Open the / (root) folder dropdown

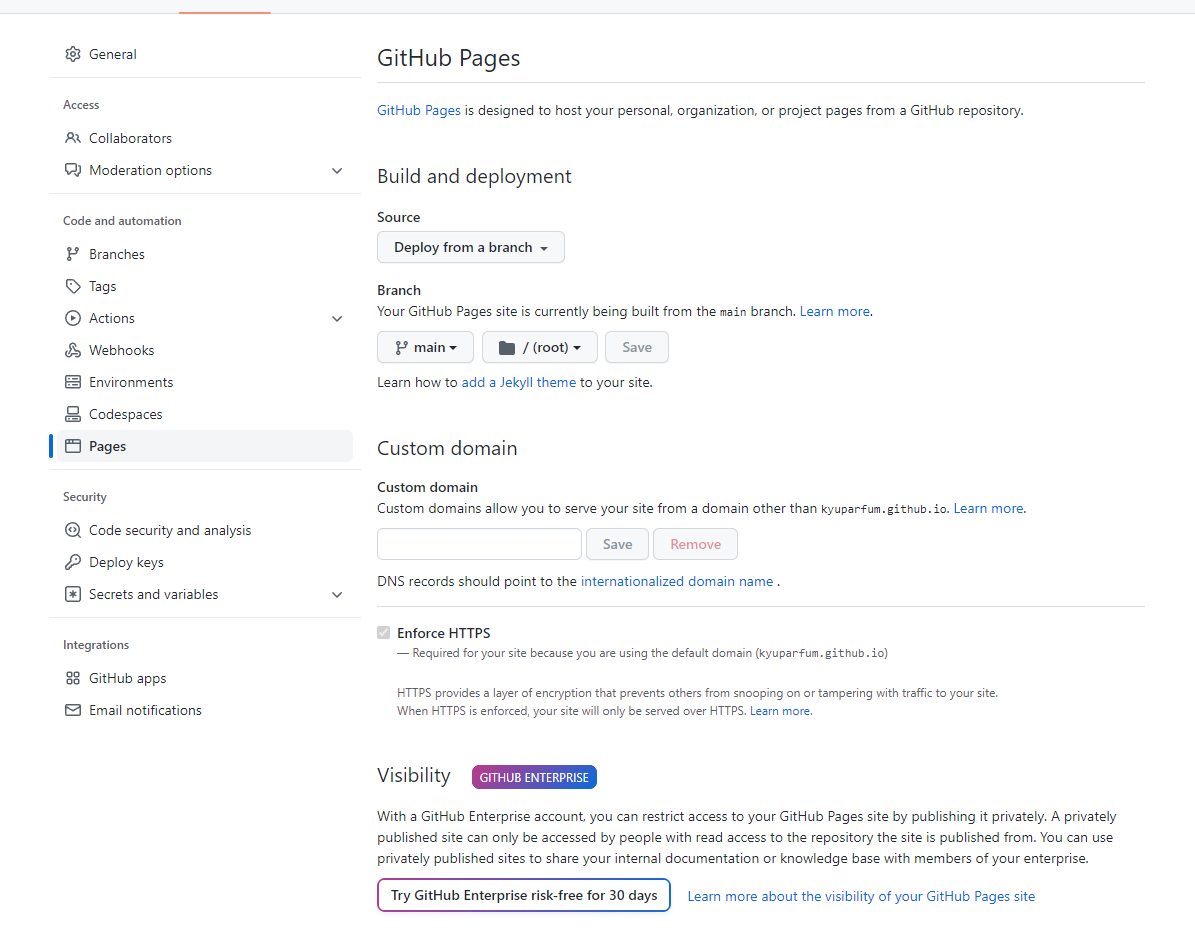tap(540, 347)
